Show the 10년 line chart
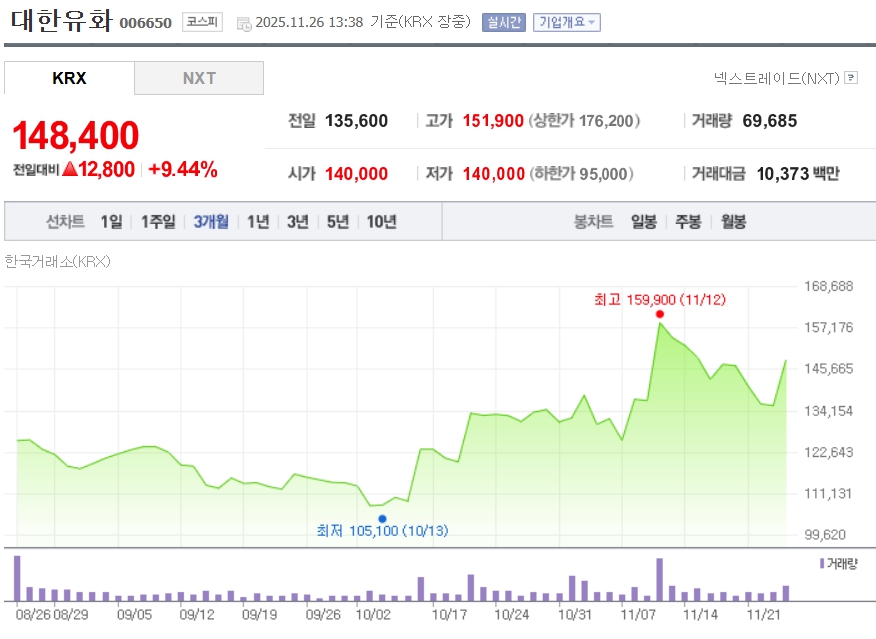This screenshot has width=876, height=639. 381,222
